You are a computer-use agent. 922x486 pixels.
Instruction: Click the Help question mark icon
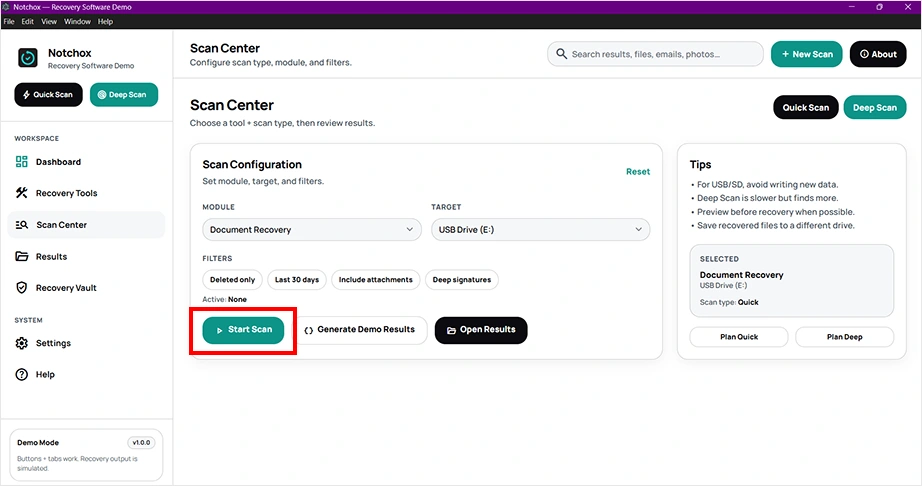coord(22,374)
